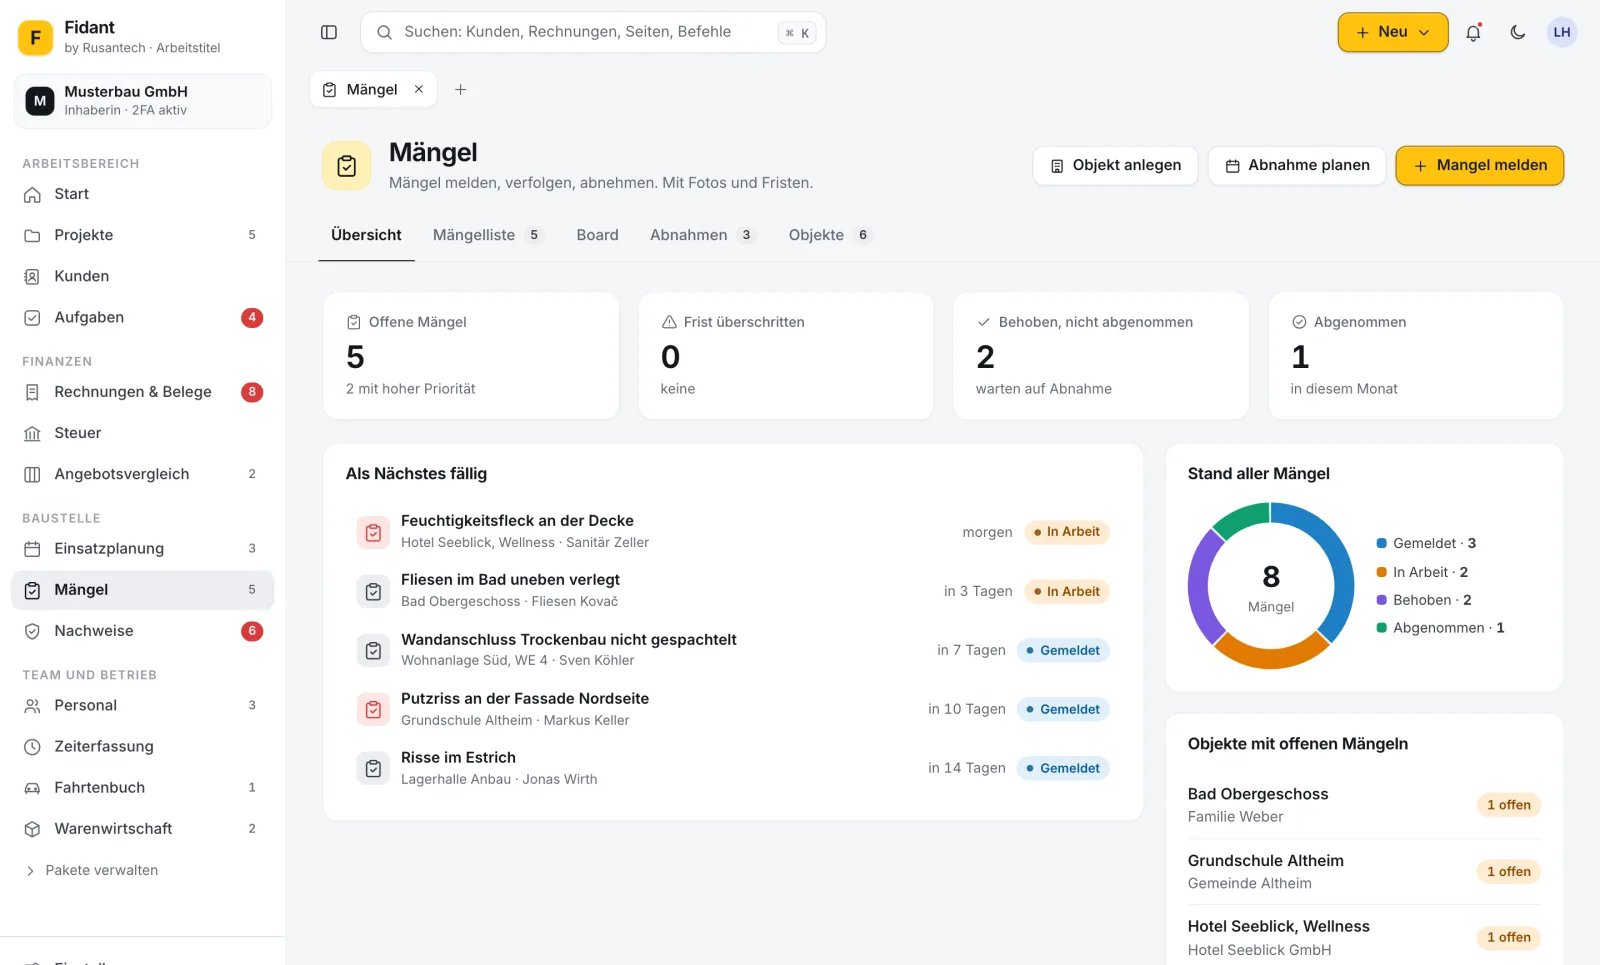Open the Frist überschritten card
Viewport: 1600px width, 965px height.
coord(786,355)
